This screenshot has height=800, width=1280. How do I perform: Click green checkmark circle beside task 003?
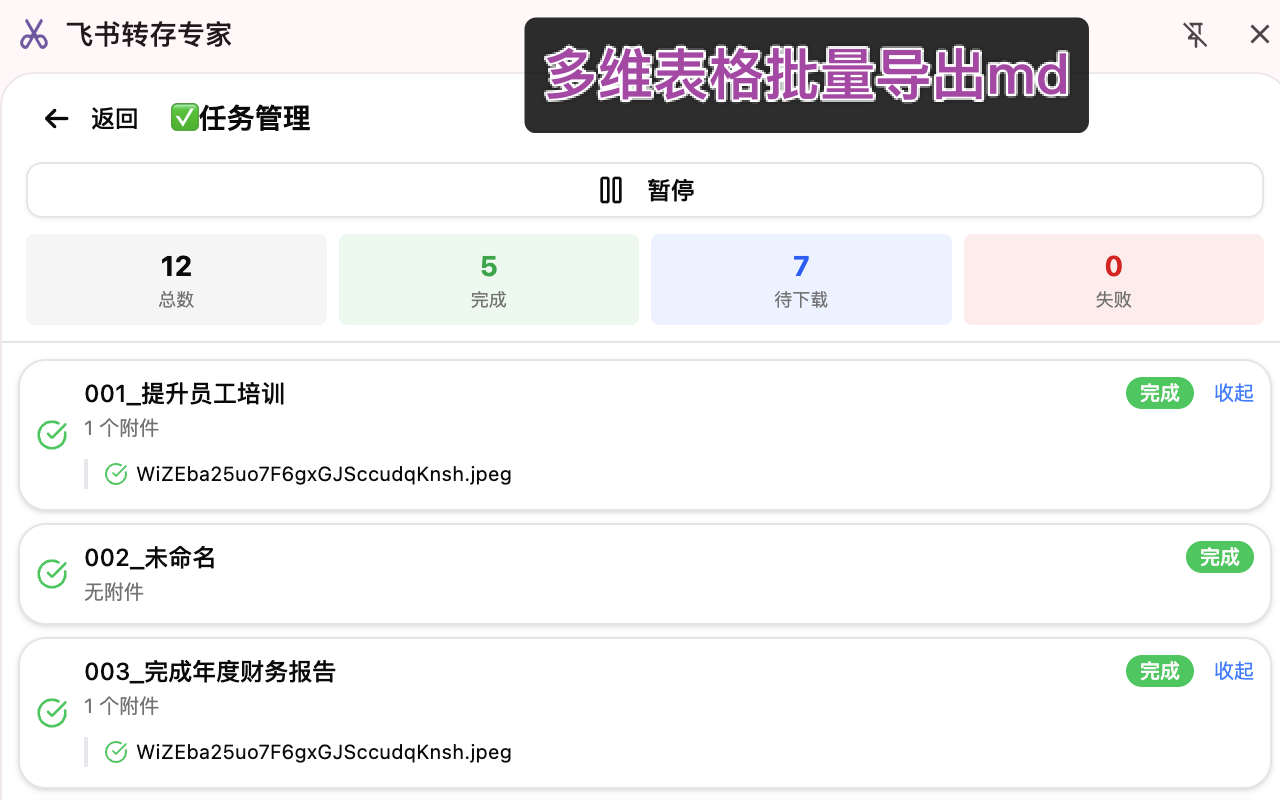(51, 713)
